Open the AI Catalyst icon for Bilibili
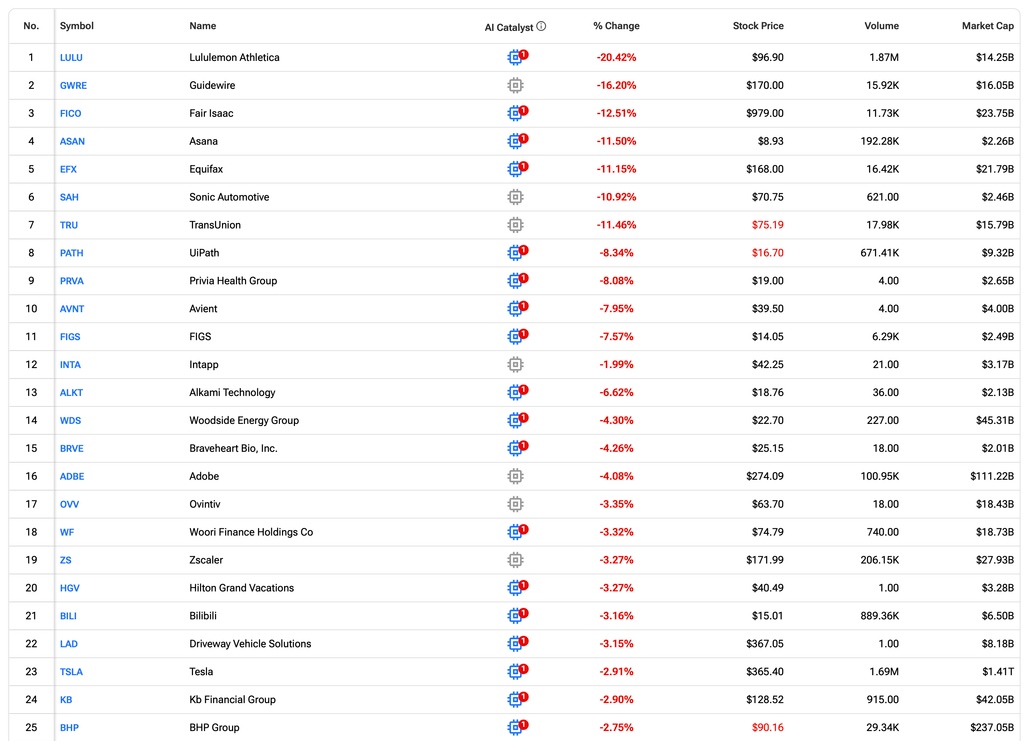1024x741 pixels. click(517, 616)
